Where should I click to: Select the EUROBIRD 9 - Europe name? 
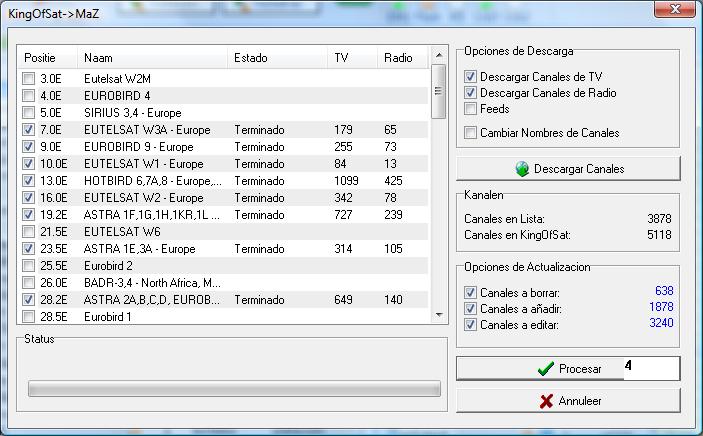pos(139,147)
